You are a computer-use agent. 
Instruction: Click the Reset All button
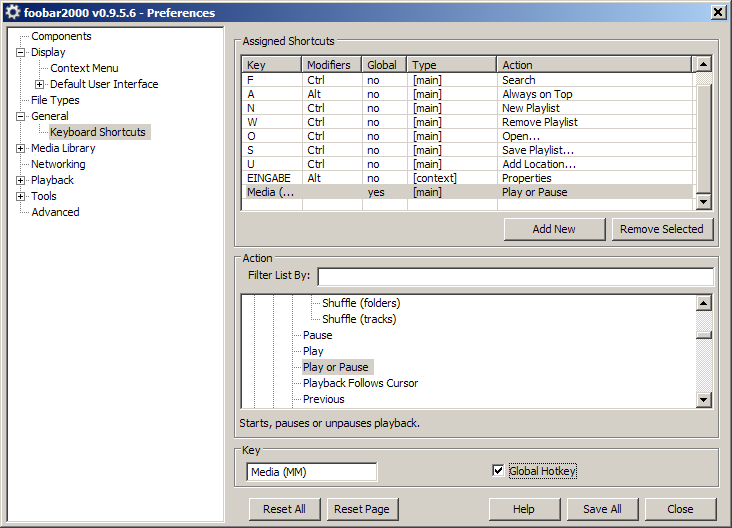pos(284,509)
